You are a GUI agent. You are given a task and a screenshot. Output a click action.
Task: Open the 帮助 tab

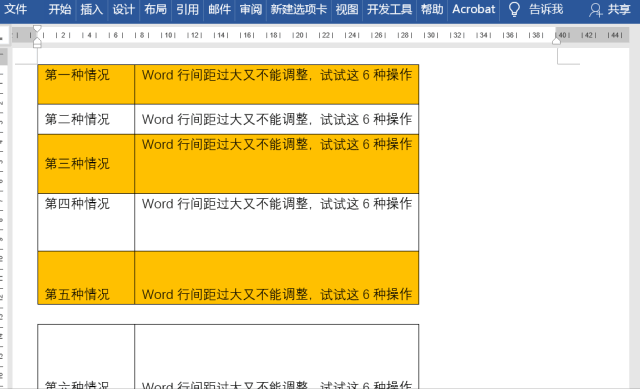[432, 9]
